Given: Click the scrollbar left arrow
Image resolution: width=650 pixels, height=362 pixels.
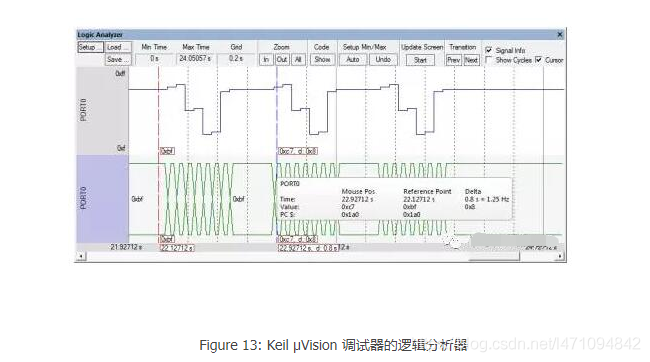Looking at the screenshot, I should pos(81,256).
